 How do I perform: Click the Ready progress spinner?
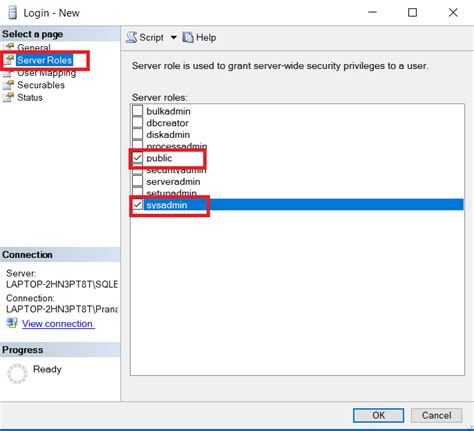pos(17,373)
